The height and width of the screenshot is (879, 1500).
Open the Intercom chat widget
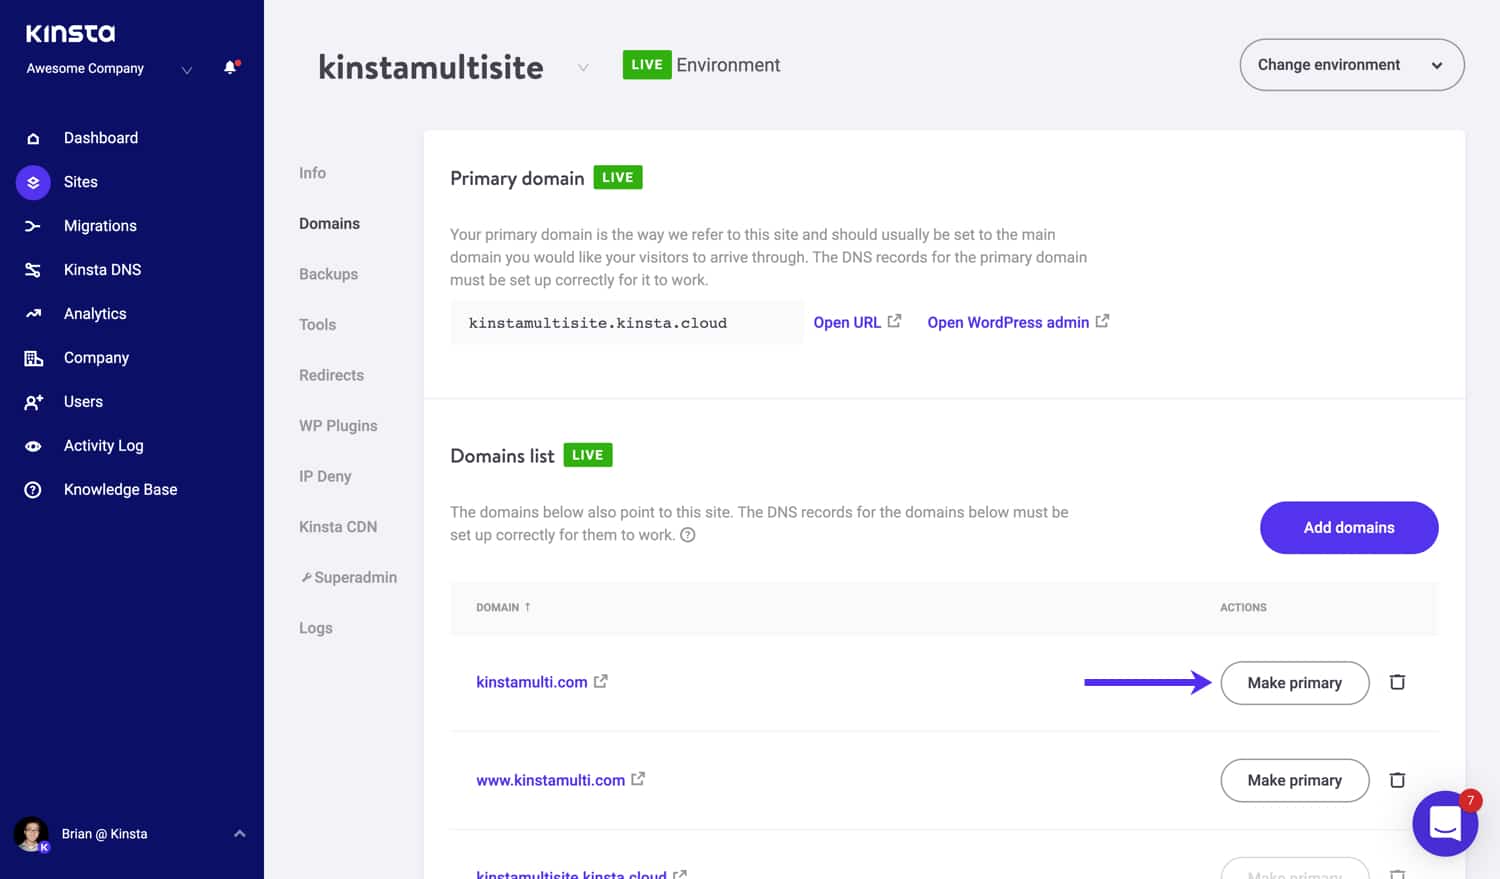pos(1445,823)
